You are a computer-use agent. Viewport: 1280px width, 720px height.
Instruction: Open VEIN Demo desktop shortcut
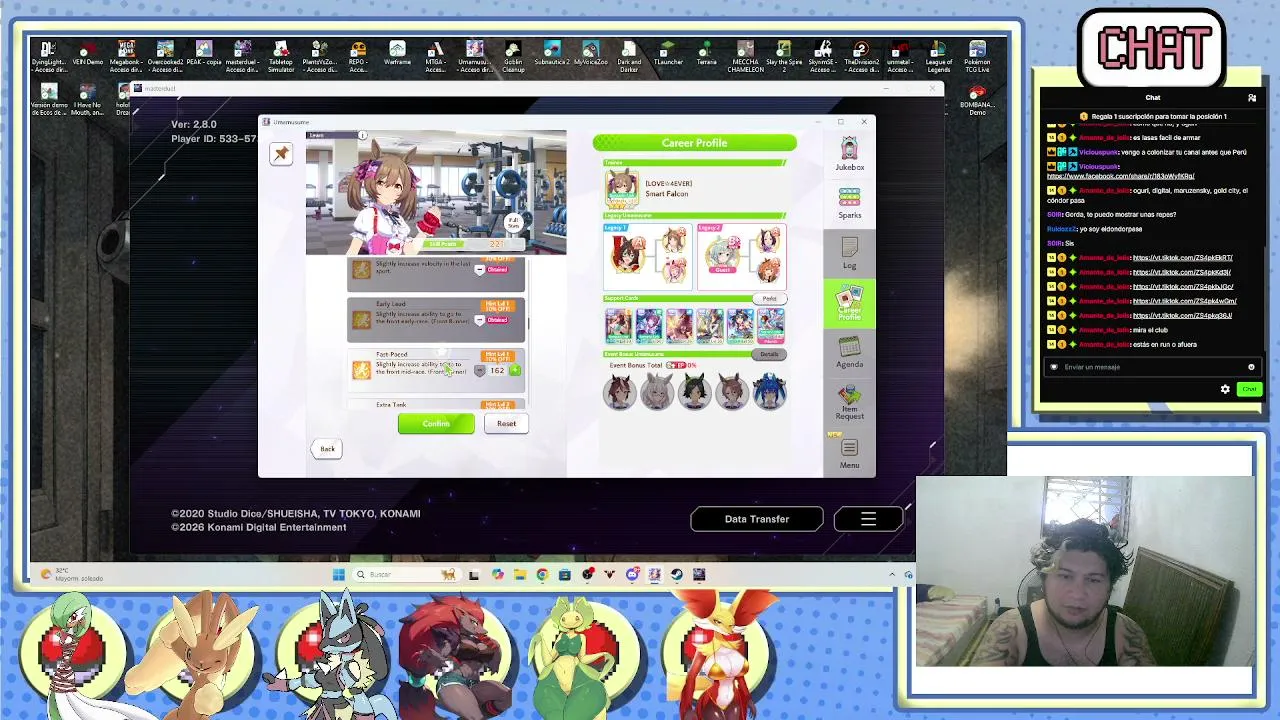click(87, 53)
